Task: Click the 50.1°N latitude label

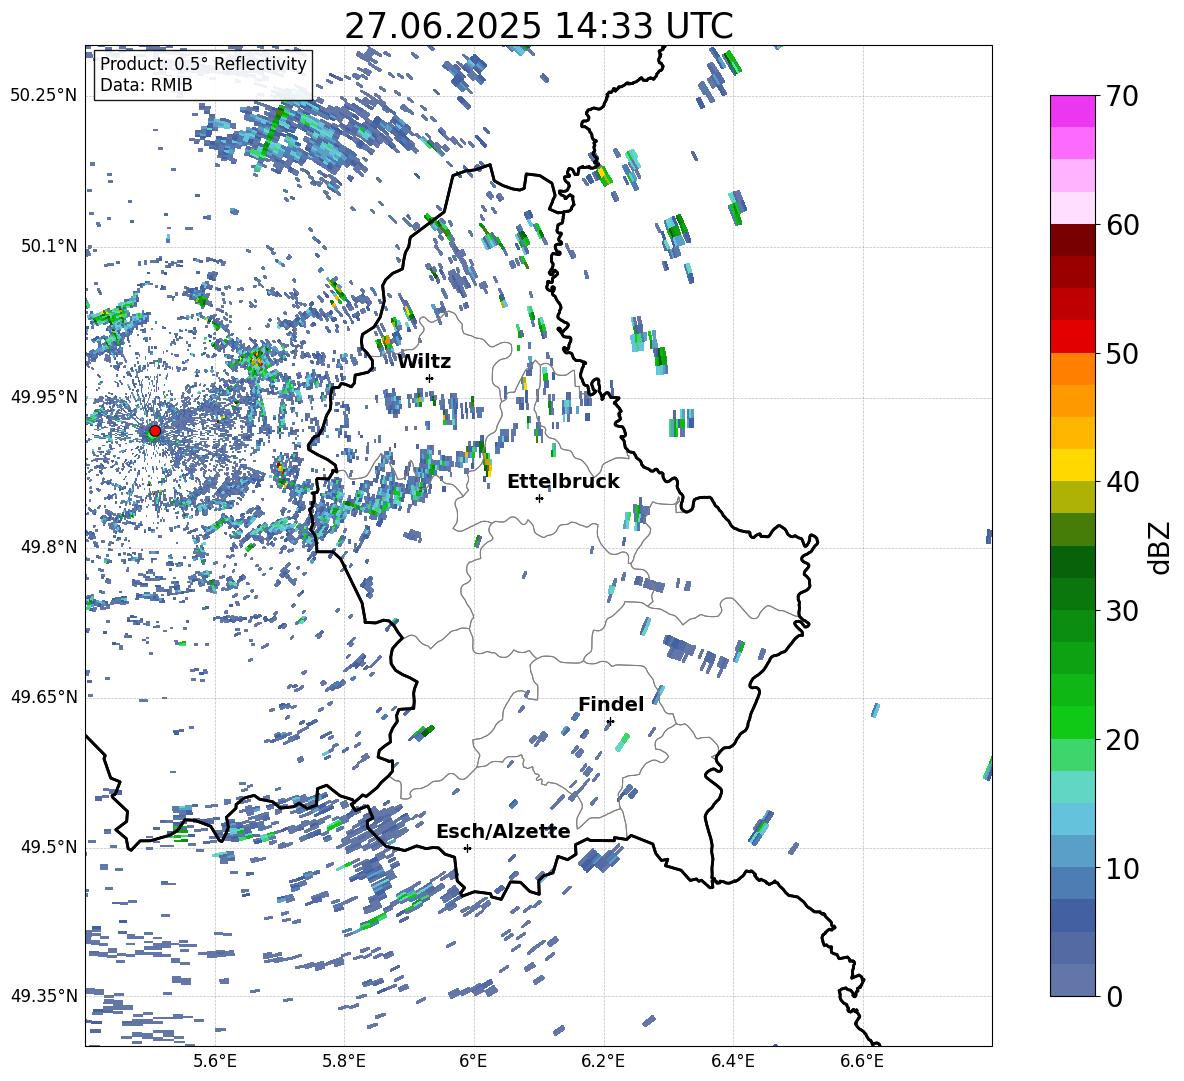Action: coord(49,246)
